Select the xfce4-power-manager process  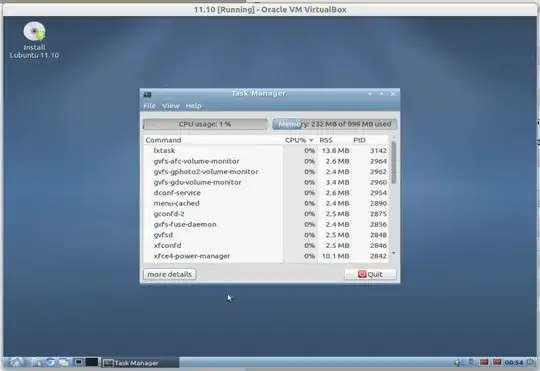(x=266, y=256)
